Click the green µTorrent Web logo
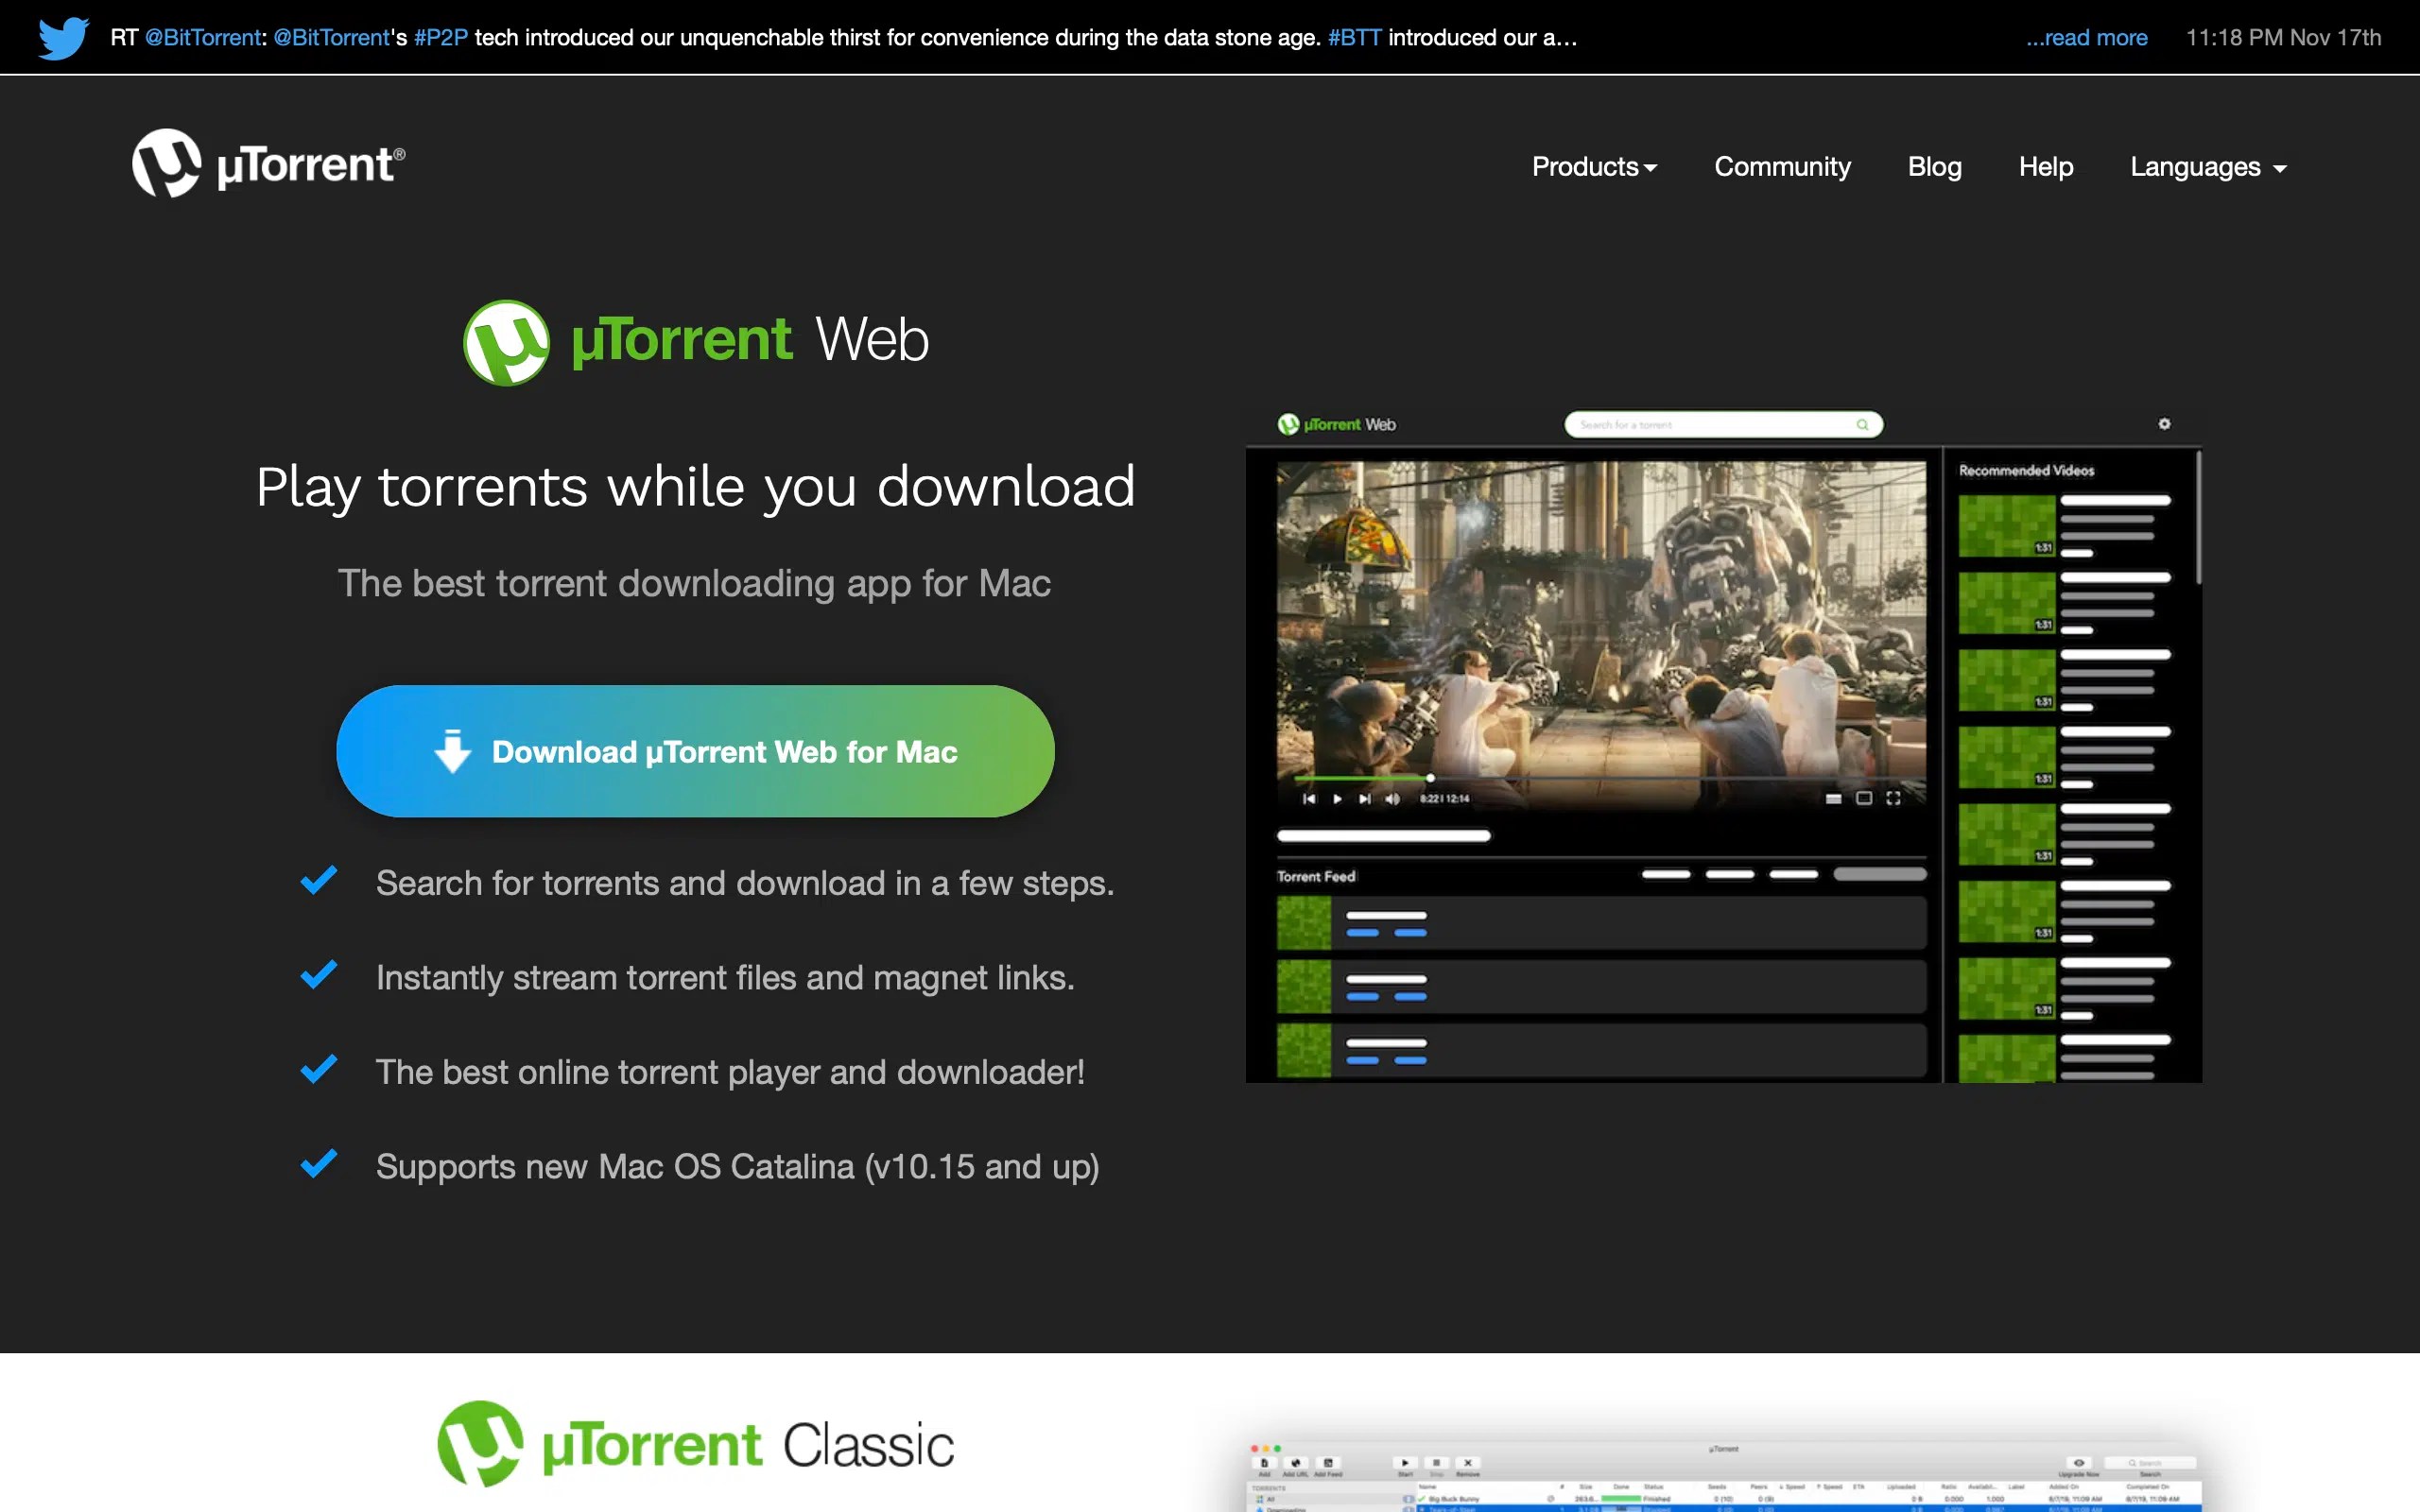The width and height of the screenshot is (2420, 1512). pos(696,341)
